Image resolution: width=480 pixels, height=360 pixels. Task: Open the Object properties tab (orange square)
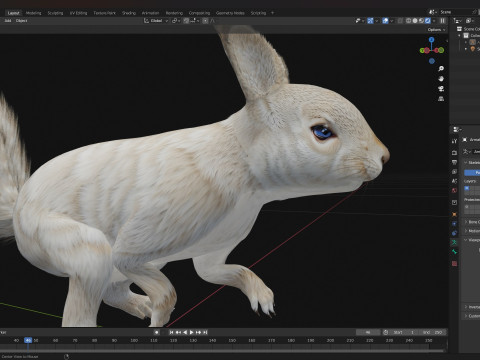click(454, 214)
